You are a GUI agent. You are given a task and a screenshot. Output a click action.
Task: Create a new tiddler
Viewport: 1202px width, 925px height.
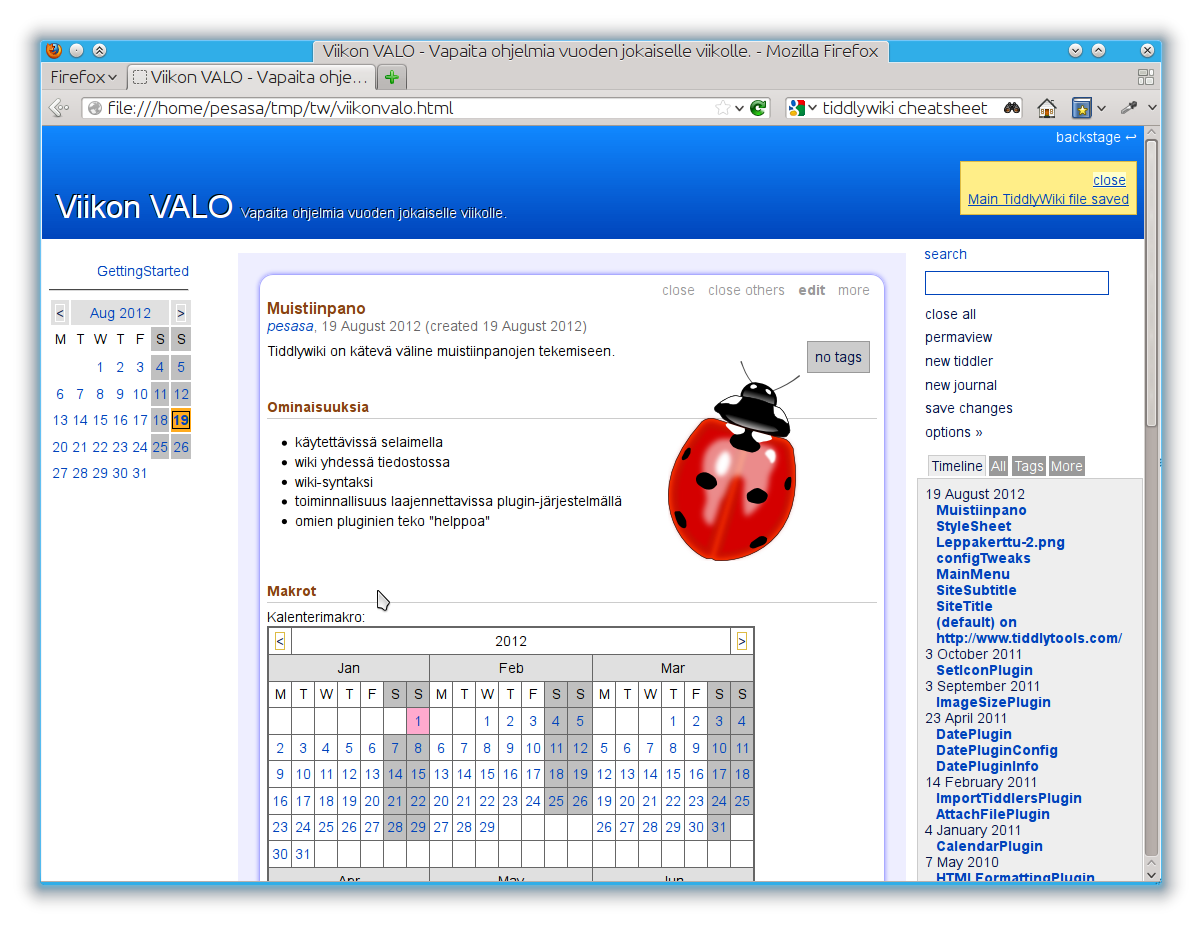click(959, 361)
